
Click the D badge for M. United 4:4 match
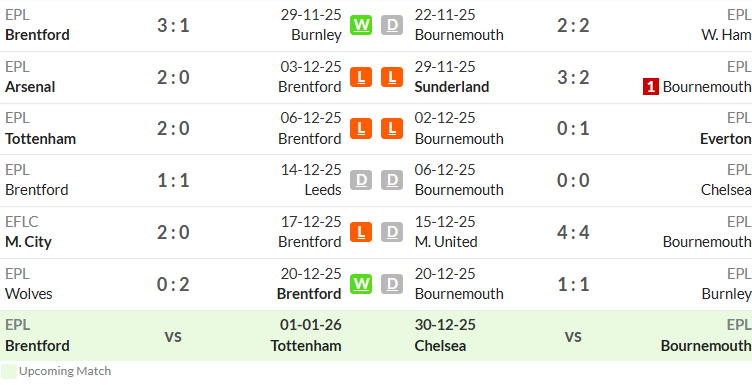[x=392, y=232]
